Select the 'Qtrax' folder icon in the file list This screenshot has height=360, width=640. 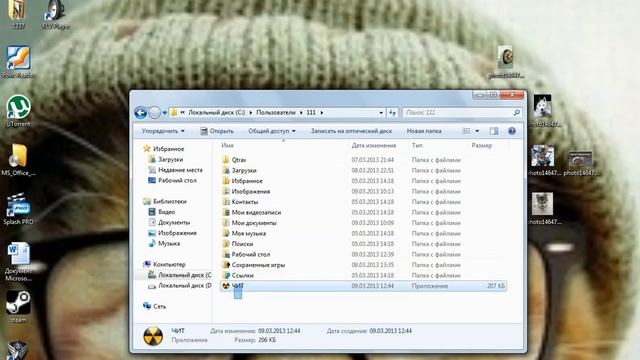pyautogui.click(x=226, y=160)
